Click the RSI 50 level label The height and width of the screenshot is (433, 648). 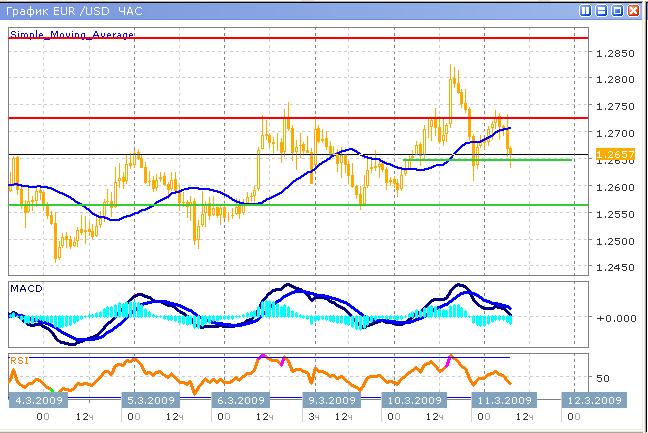click(604, 379)
